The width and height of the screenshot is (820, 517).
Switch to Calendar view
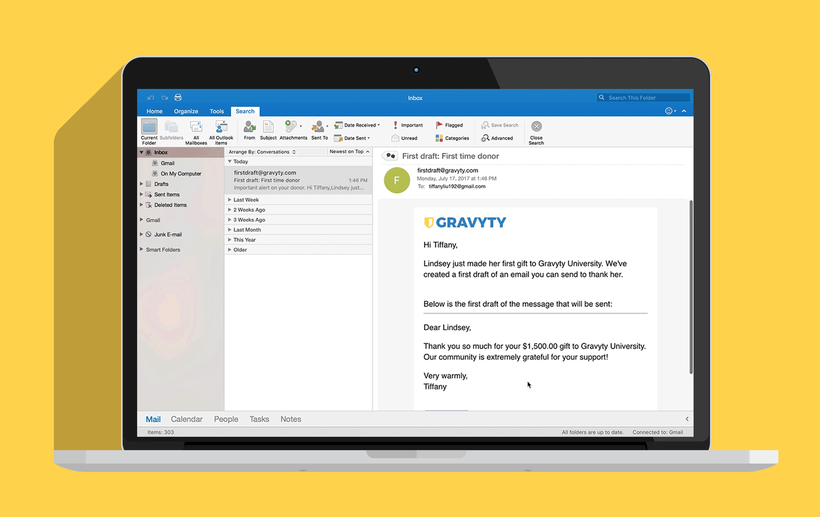pyautogui.click(x=187, y=419)
